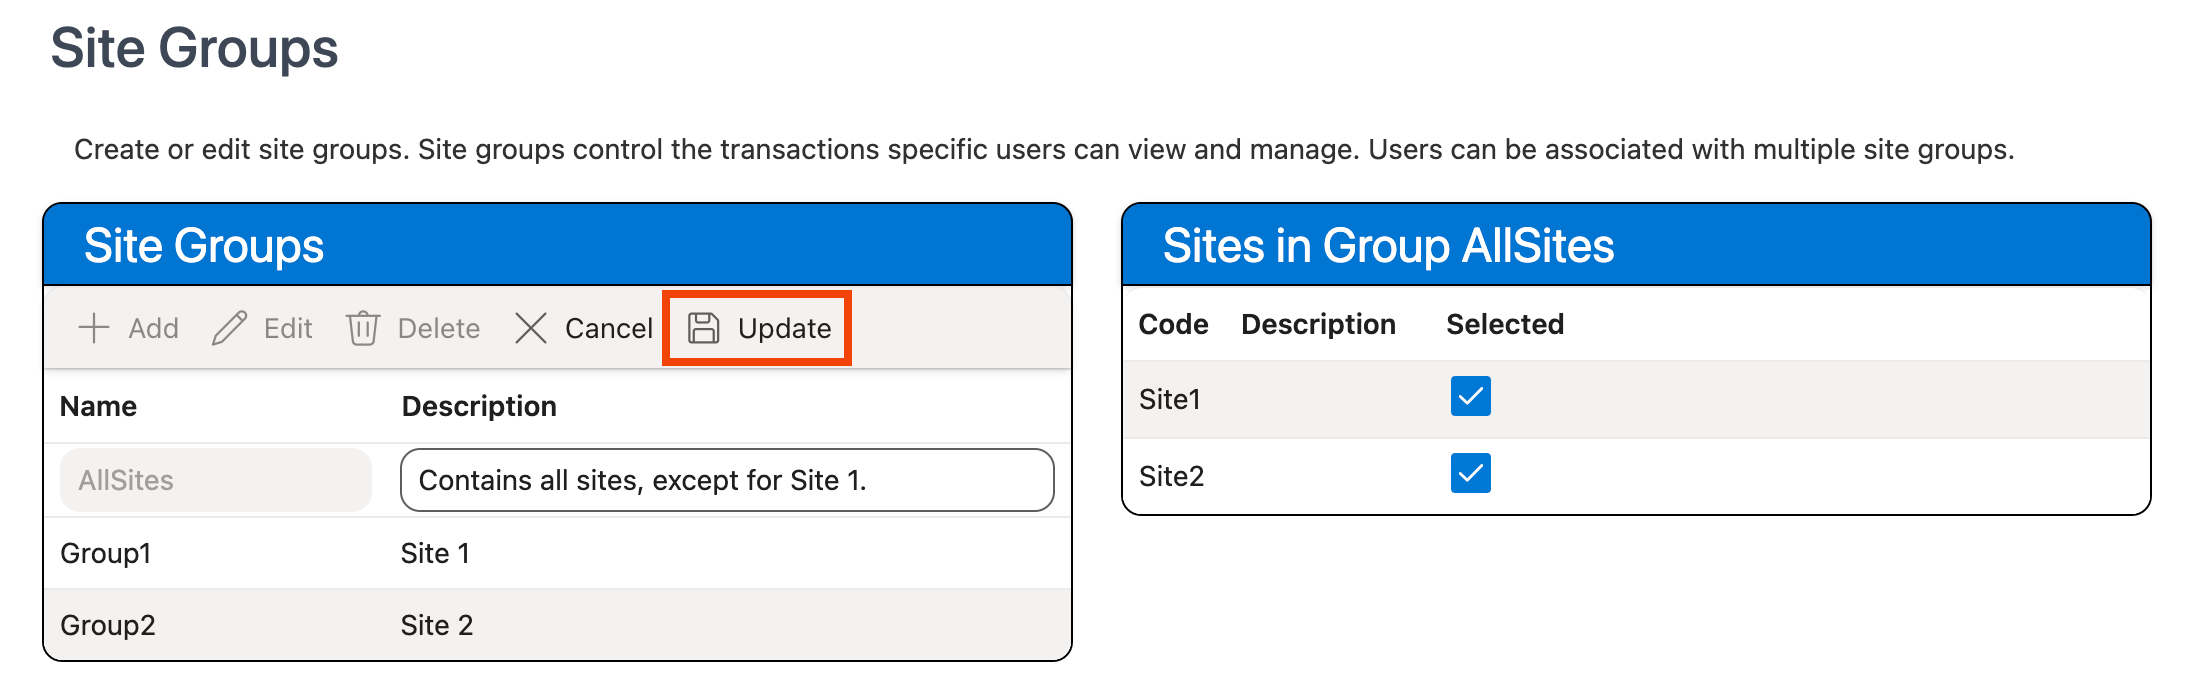Click the pencil Edit icon

[x=229, y=328]
